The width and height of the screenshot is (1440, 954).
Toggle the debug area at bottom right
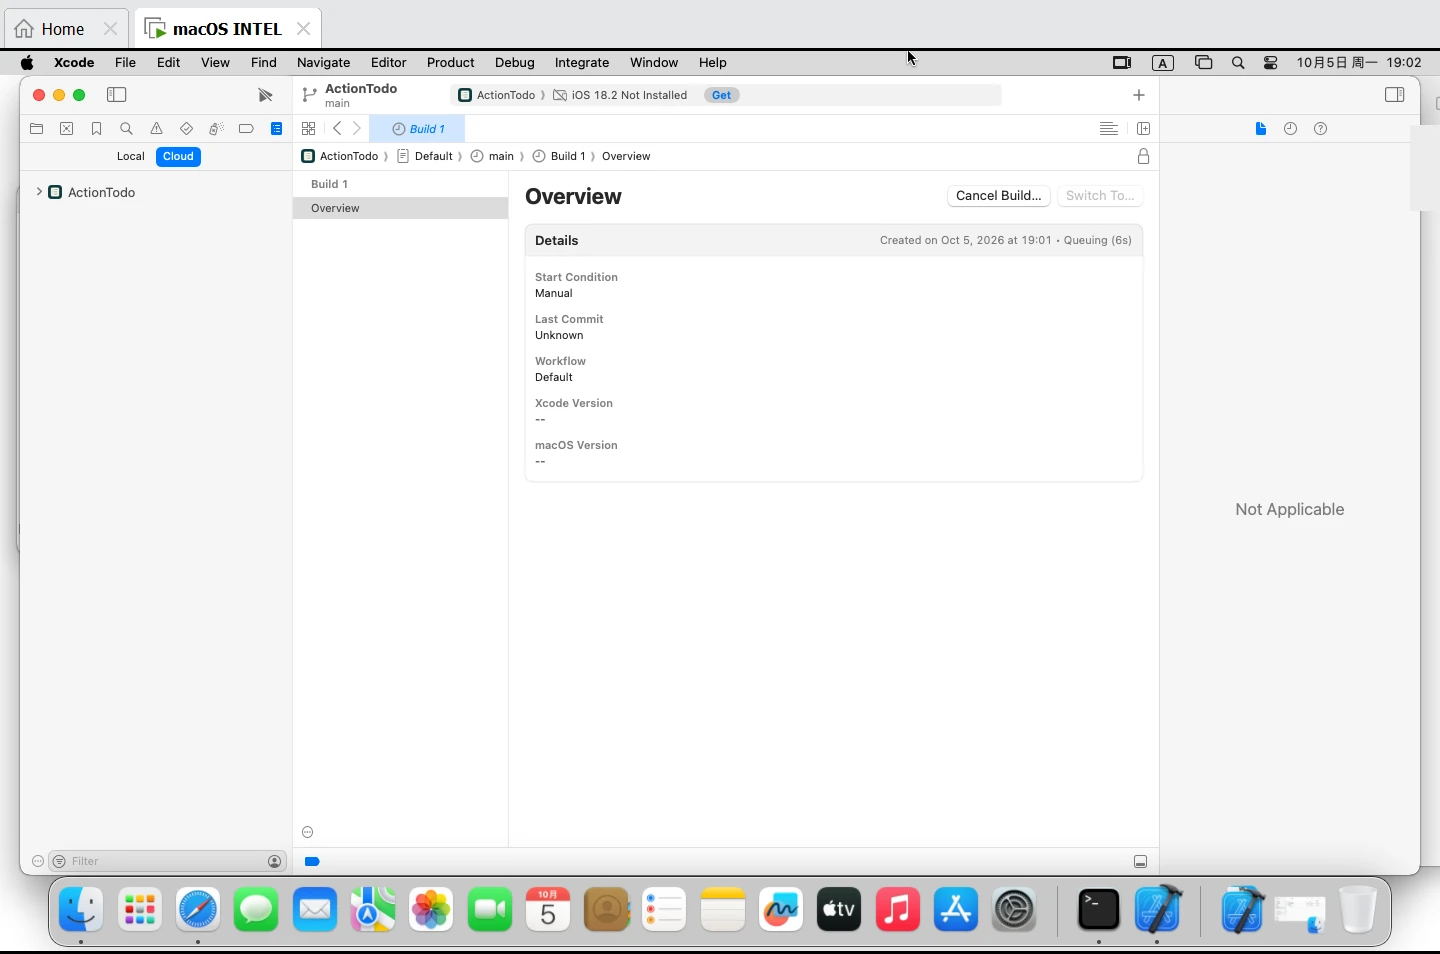click(x=1141, y=862)
